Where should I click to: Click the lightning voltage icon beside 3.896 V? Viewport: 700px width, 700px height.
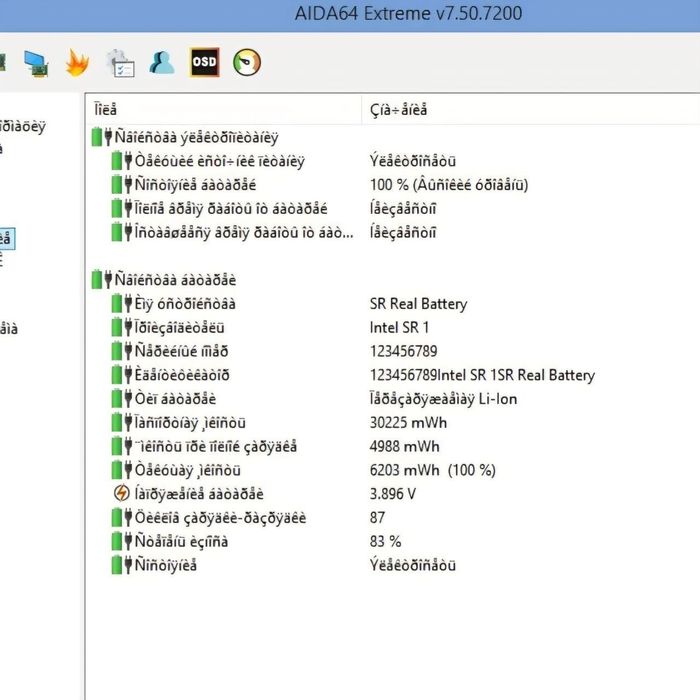(121, 494)
